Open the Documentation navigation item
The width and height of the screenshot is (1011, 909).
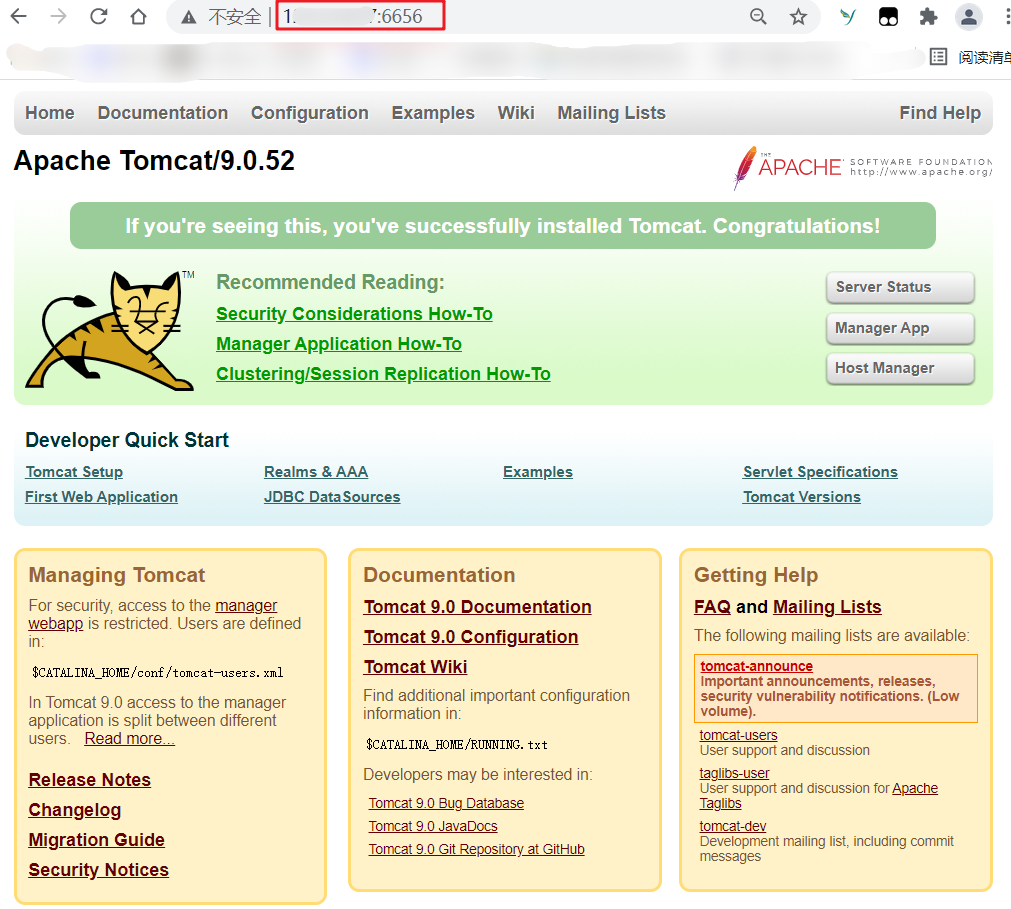coord(162,113)
